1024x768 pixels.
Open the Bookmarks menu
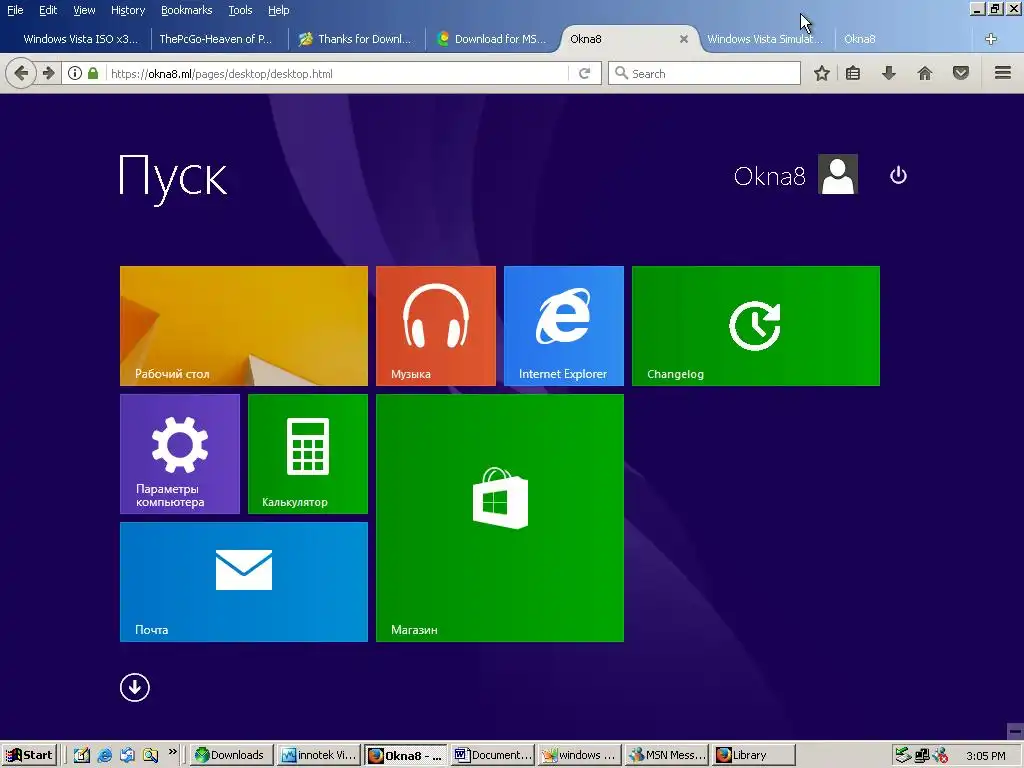point(186,10)
